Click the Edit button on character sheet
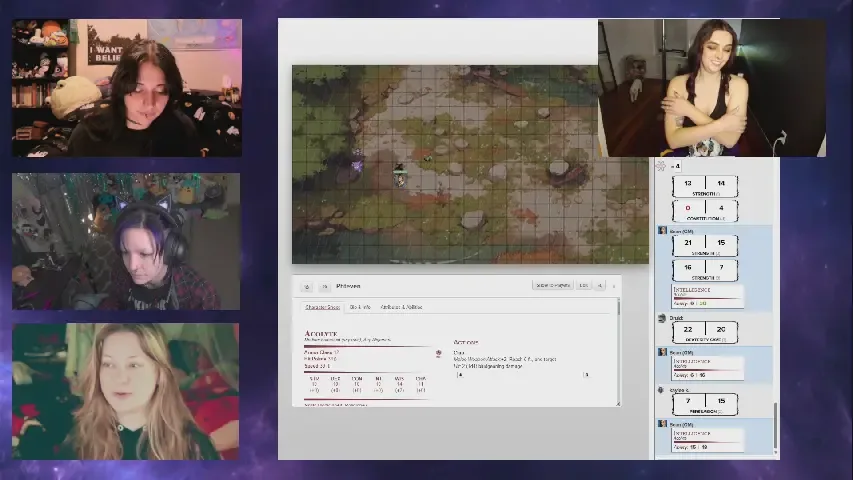The height and width of the screenshot is (480, 853). pyautogui.click(x=584, y=286)
